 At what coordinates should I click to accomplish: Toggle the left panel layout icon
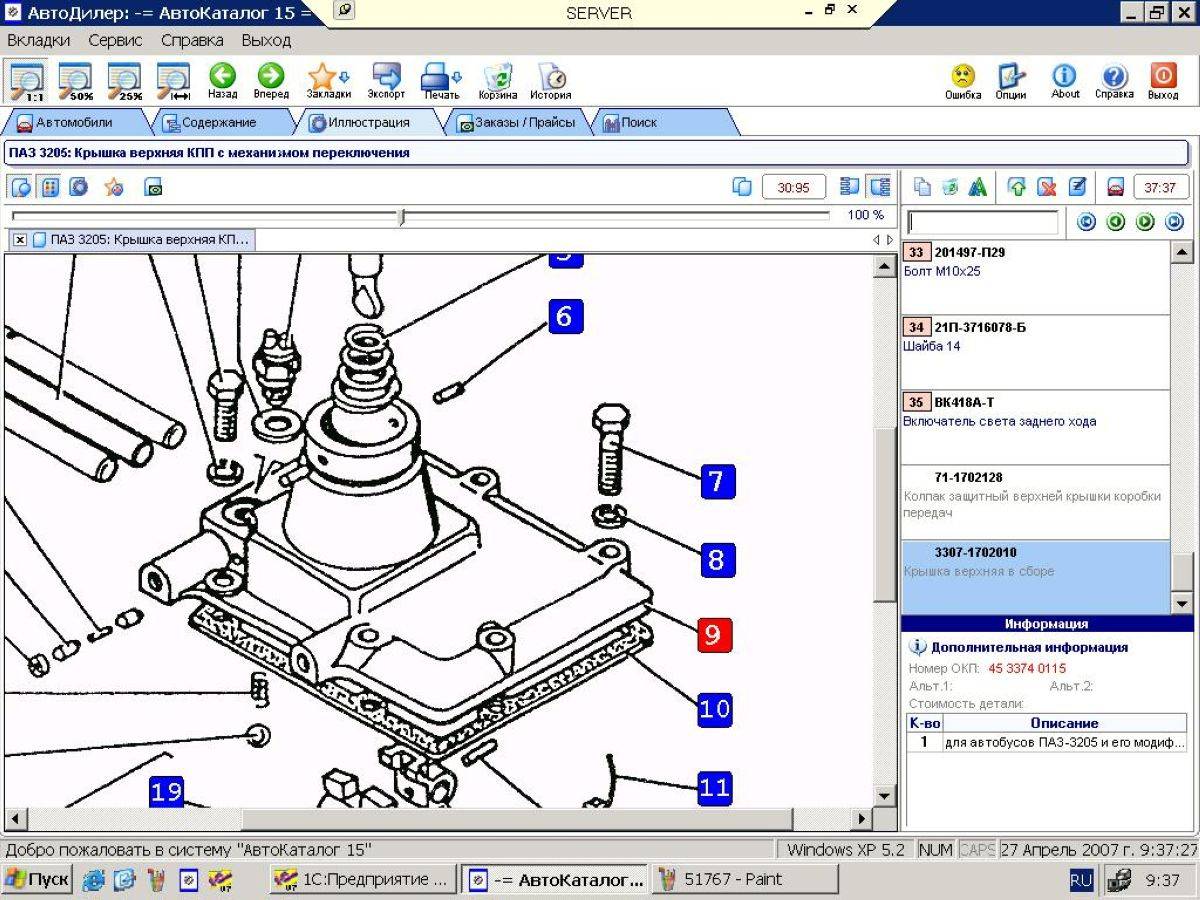(x=851, y=187)
